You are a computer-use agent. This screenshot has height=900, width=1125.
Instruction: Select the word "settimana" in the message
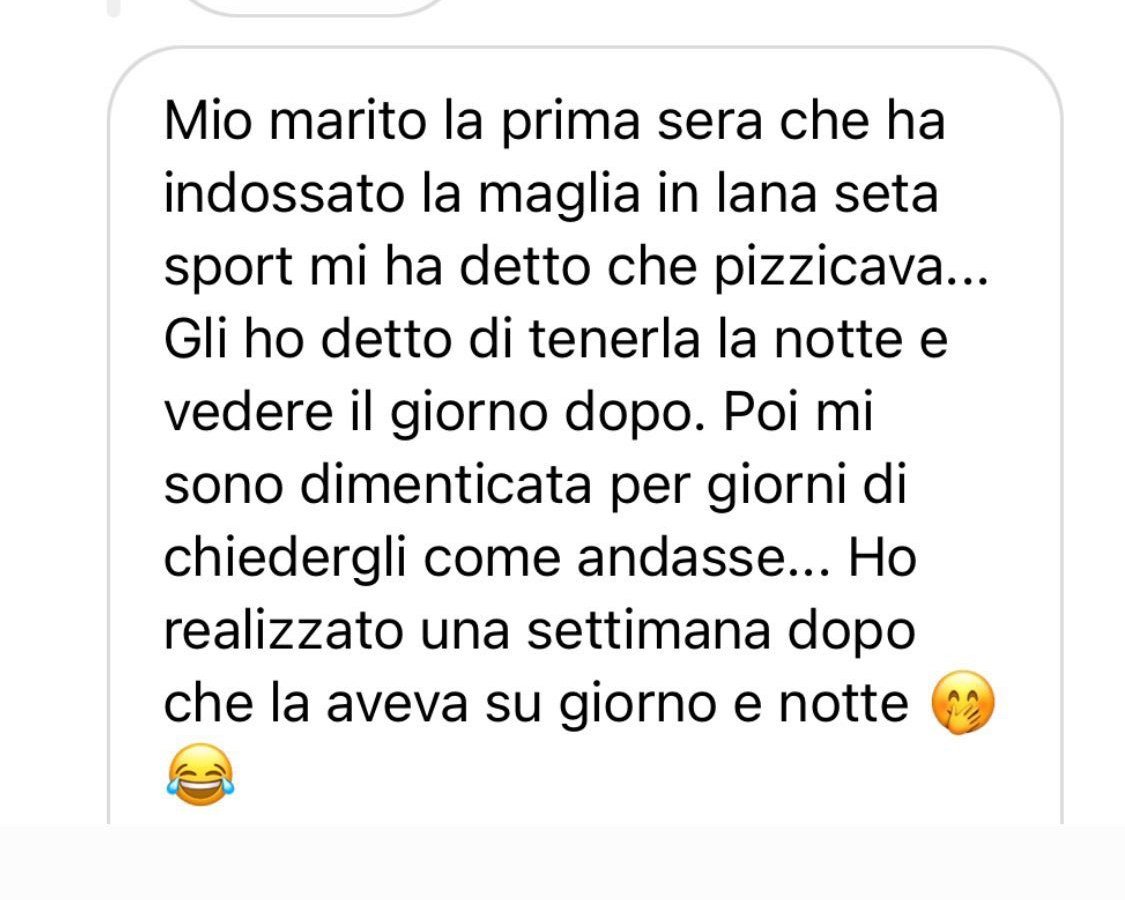(649, 631)
